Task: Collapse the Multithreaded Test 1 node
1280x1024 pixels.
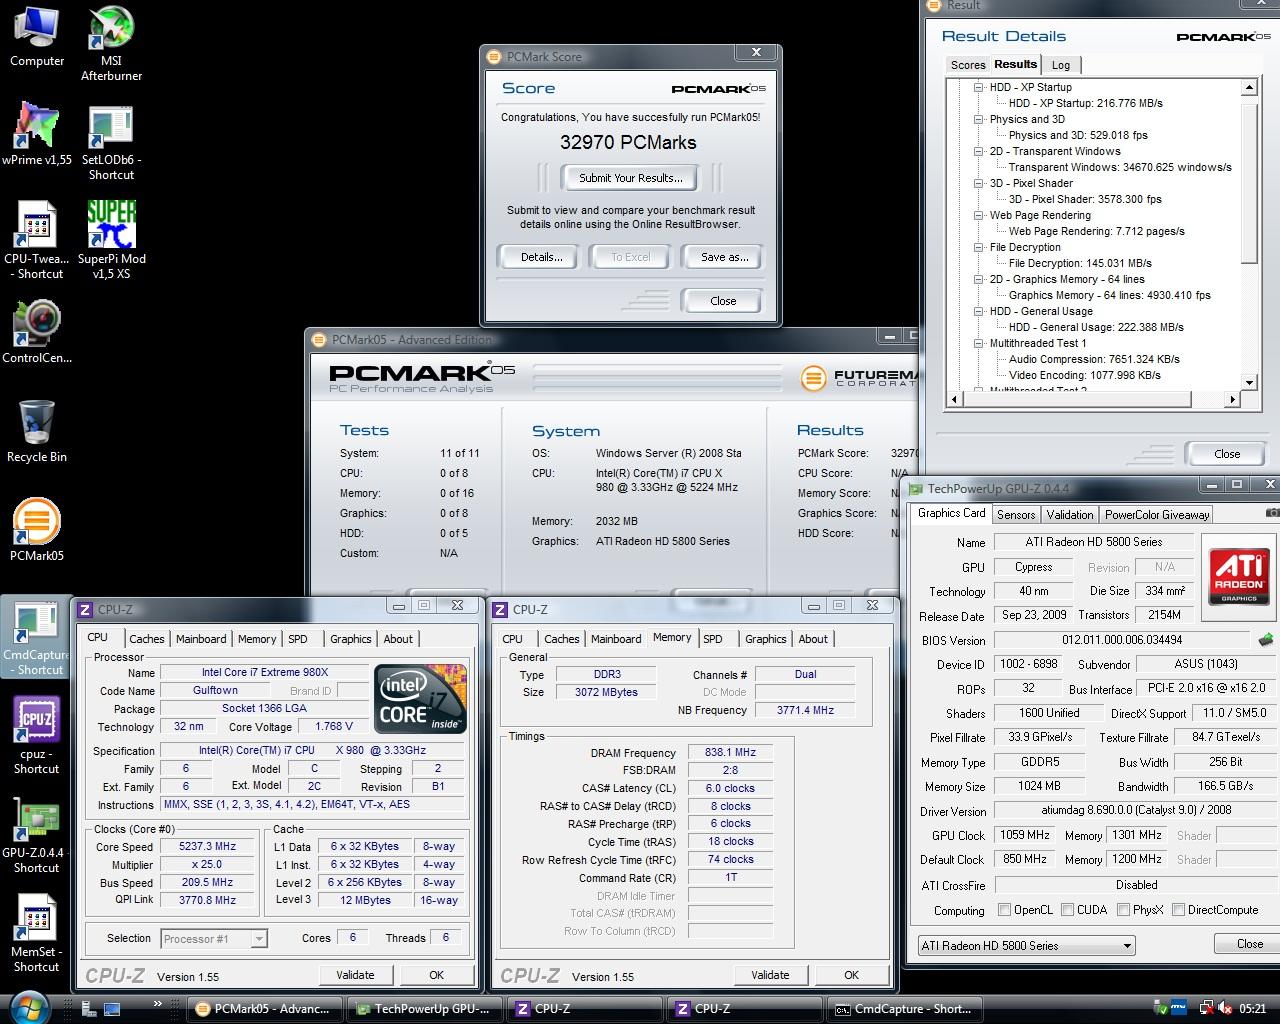Action: click(979, 343)
